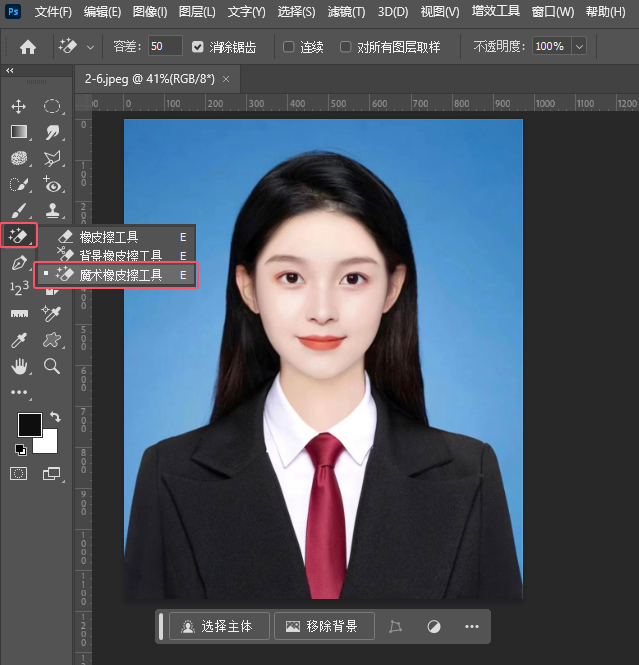Select the Pen tool

click(19, 263)
